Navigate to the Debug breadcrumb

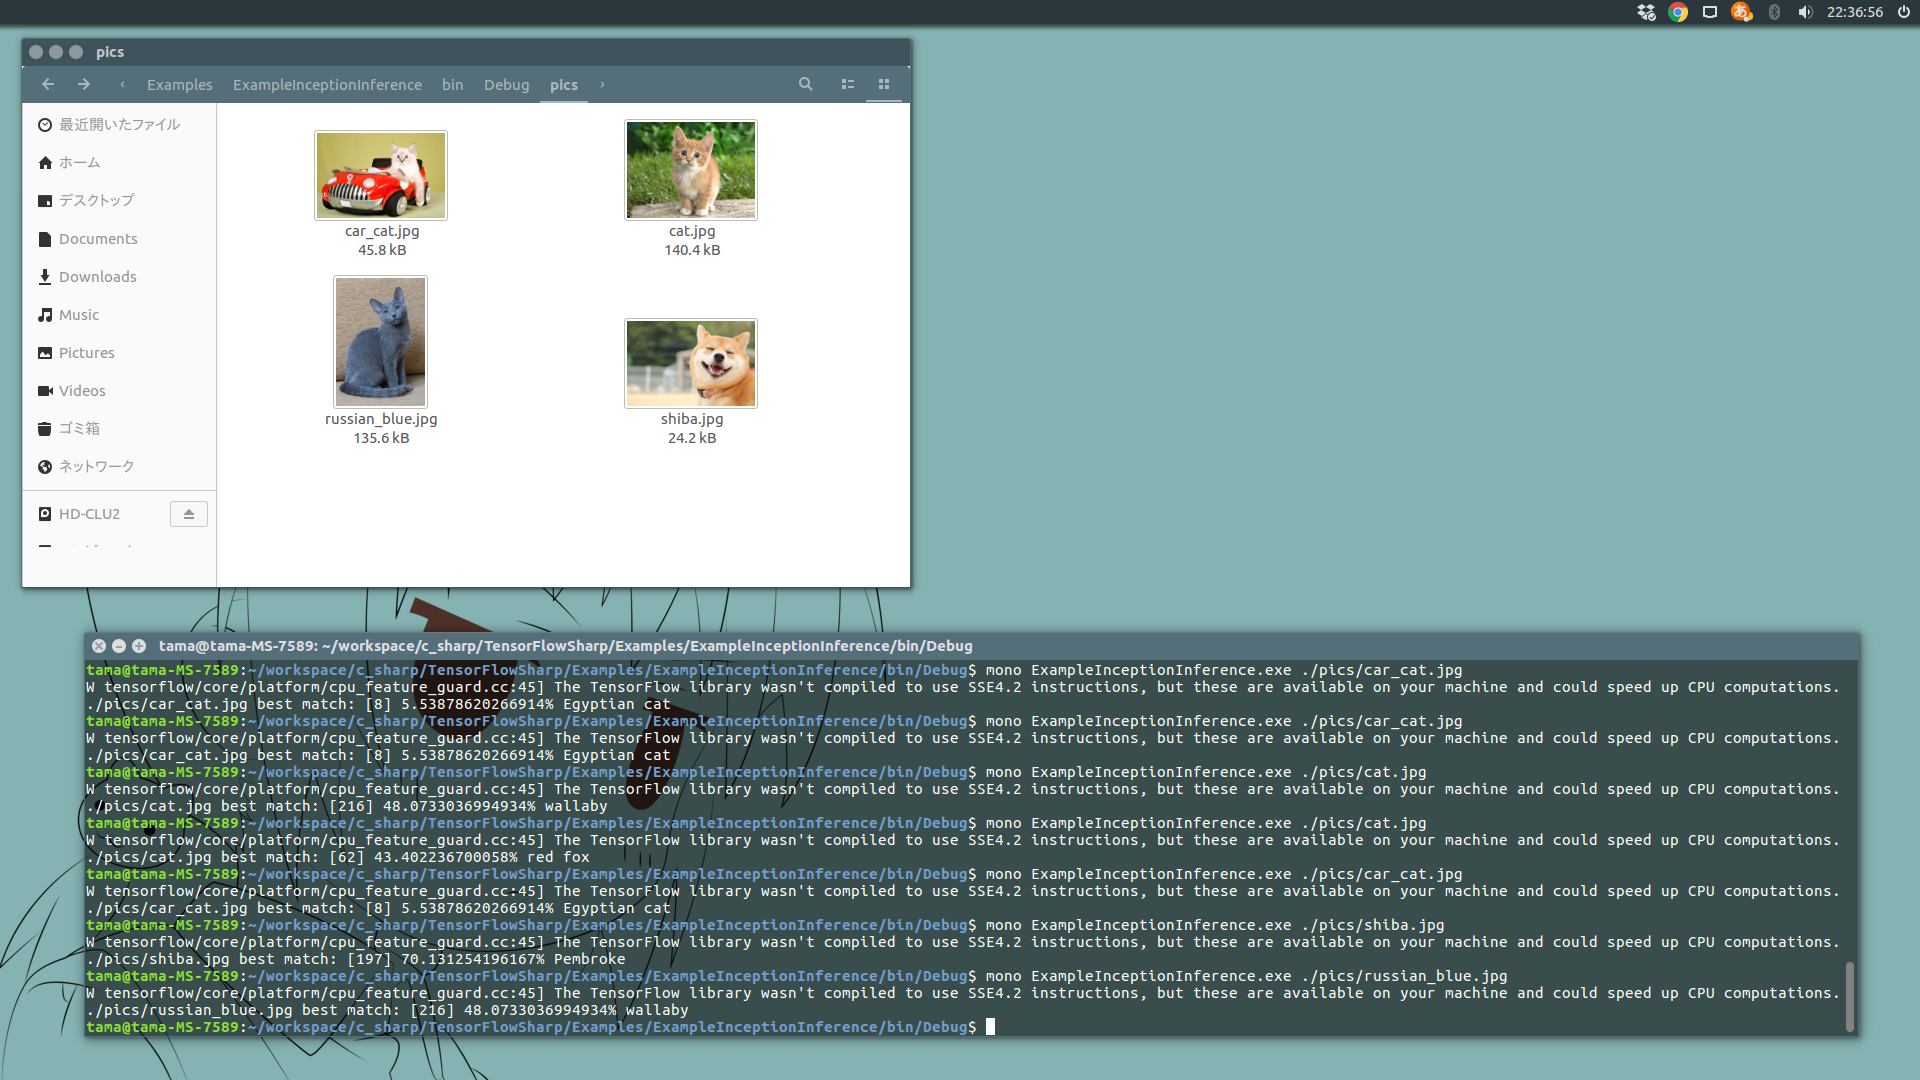tap(506, 85)
